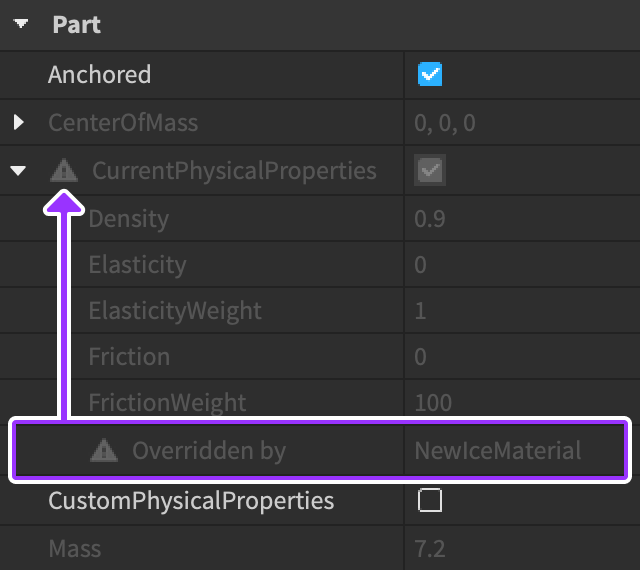
Task: Click the CenterOfMass value 0, 0, 0
Action: pos(445,123)
